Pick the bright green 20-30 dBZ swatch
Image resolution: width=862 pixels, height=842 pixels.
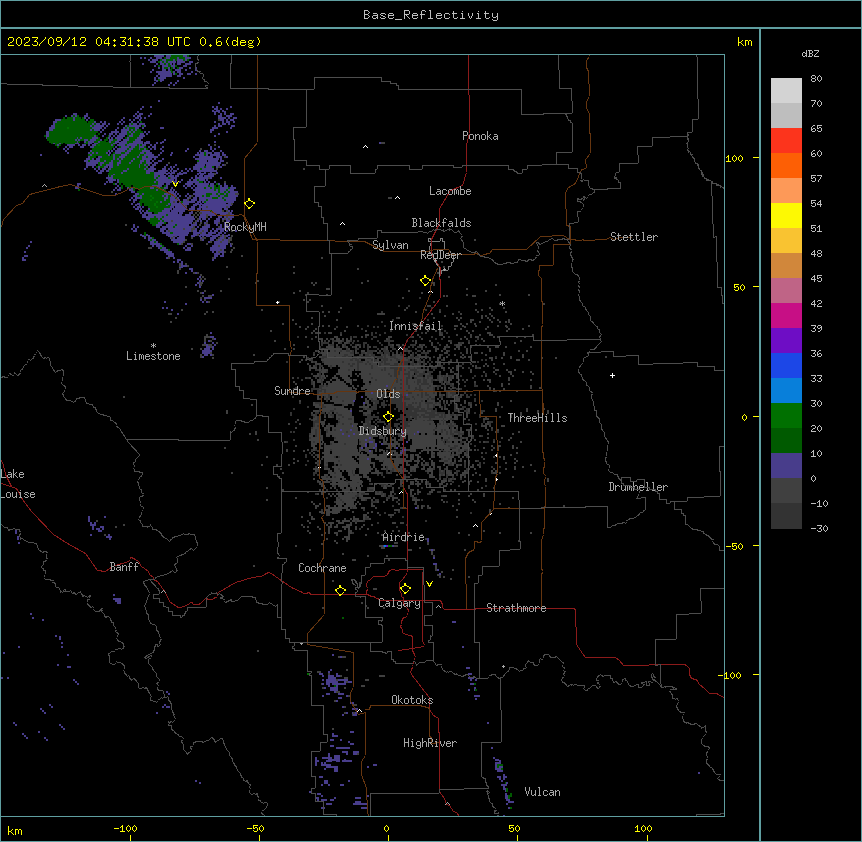click(786, 416)
